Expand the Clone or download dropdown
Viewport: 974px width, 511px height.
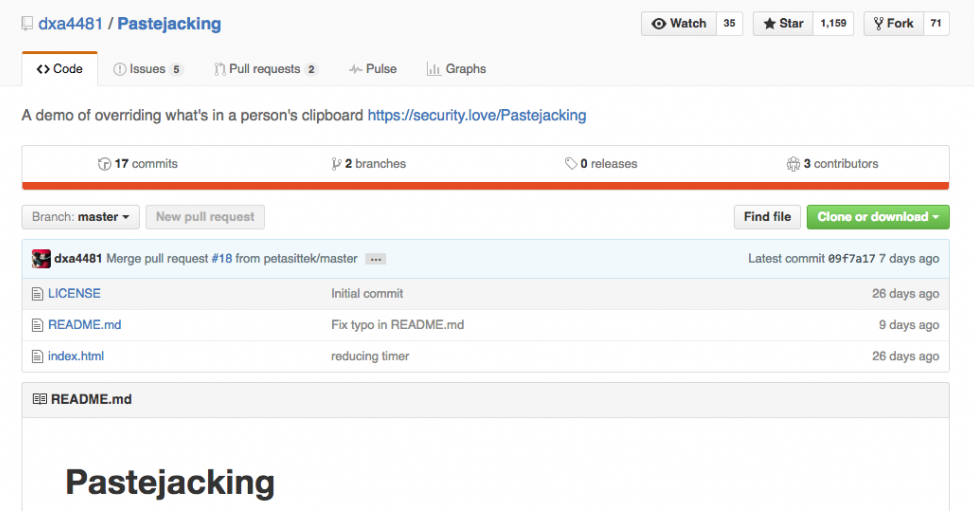[878, 217]
